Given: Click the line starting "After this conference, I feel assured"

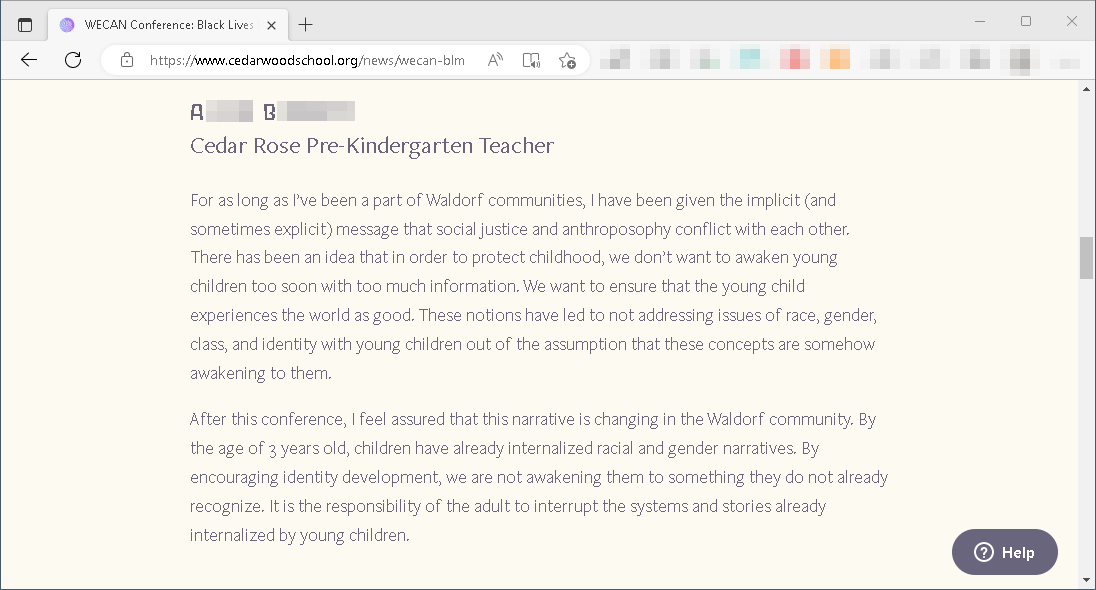Looking at the screenshot, I should tap(533, 419).
